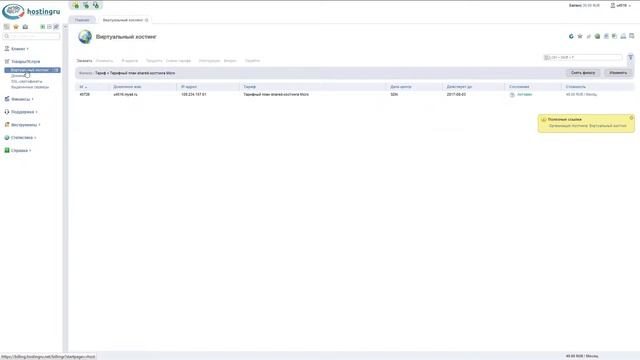
Task: Sort by the Действует до column header
Action: coord(459,87)
